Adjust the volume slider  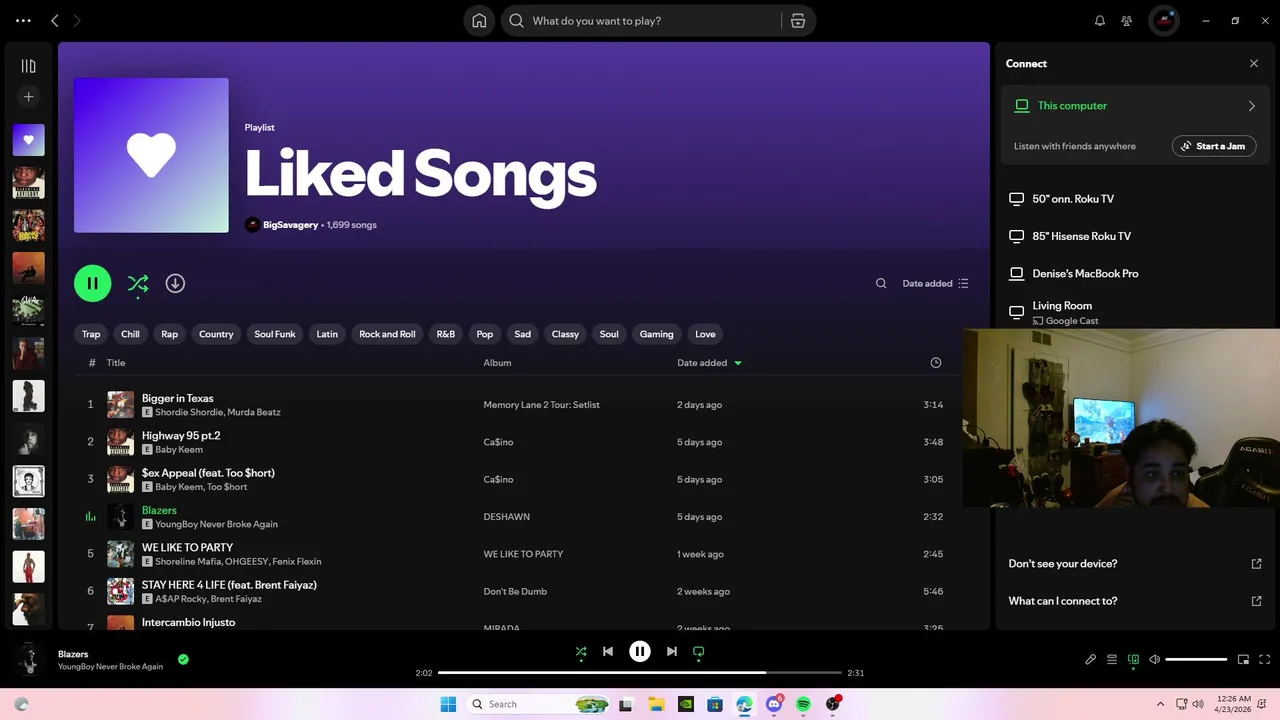(1196, 660)
